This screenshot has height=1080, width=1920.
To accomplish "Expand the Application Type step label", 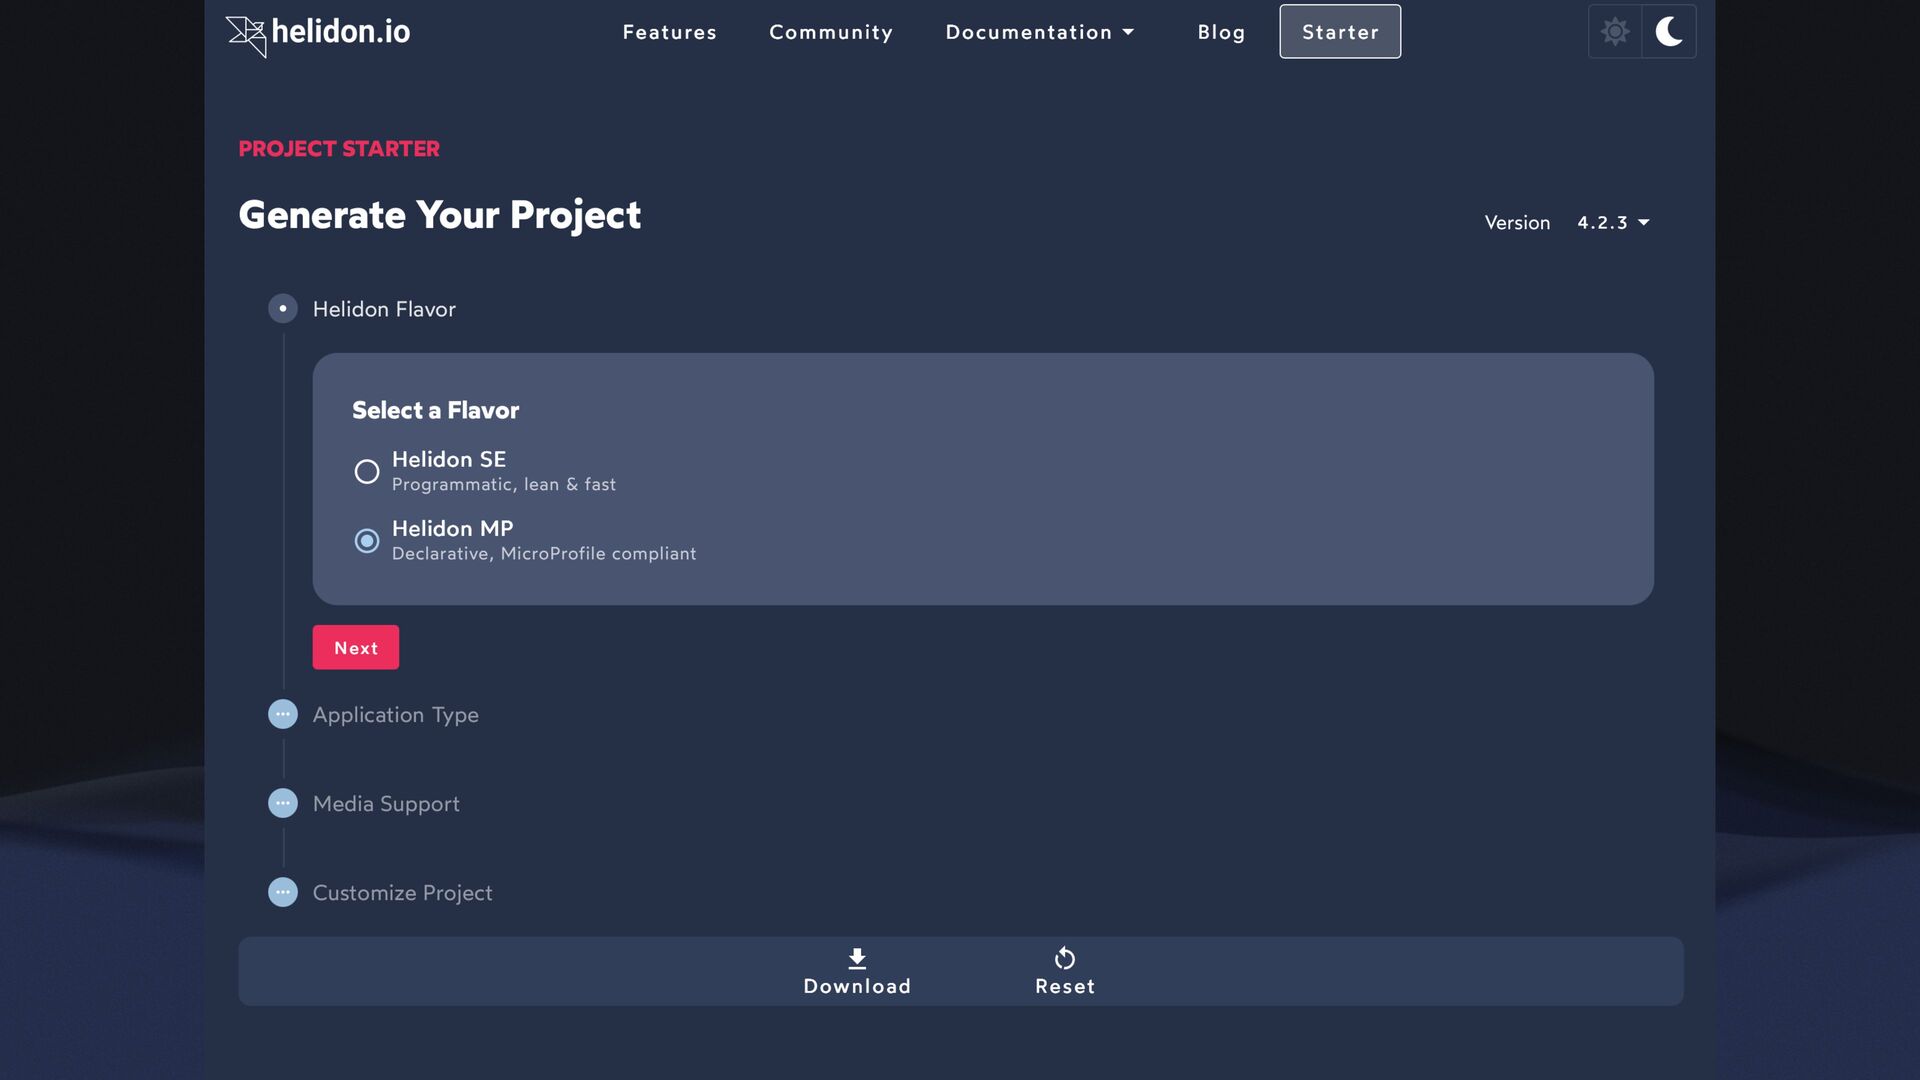I will (395, 715).
